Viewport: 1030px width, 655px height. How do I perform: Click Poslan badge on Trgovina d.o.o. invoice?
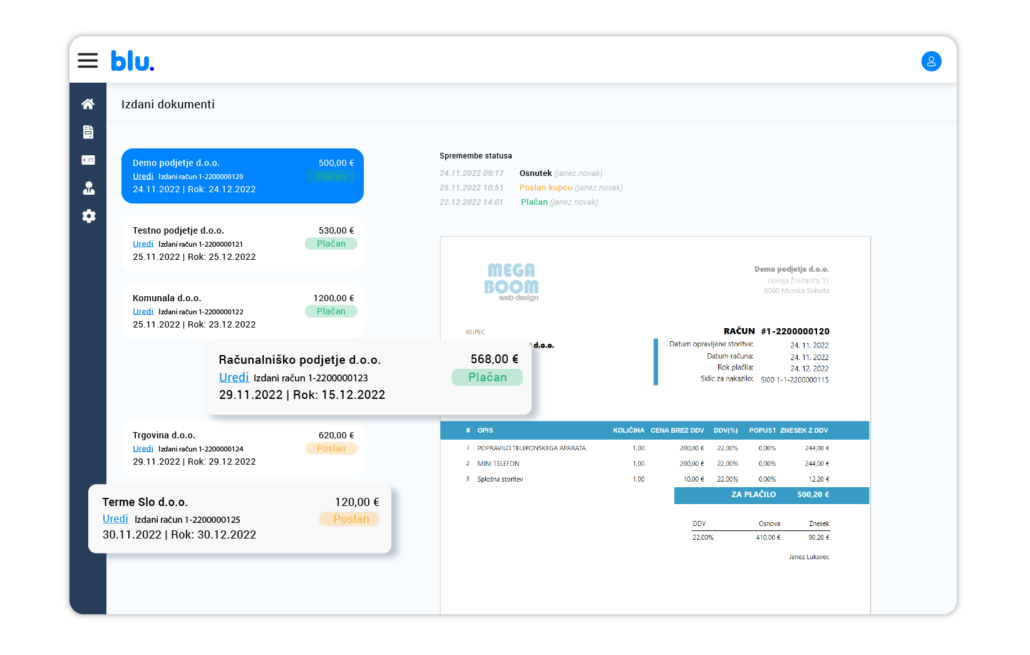coord(330,449)
